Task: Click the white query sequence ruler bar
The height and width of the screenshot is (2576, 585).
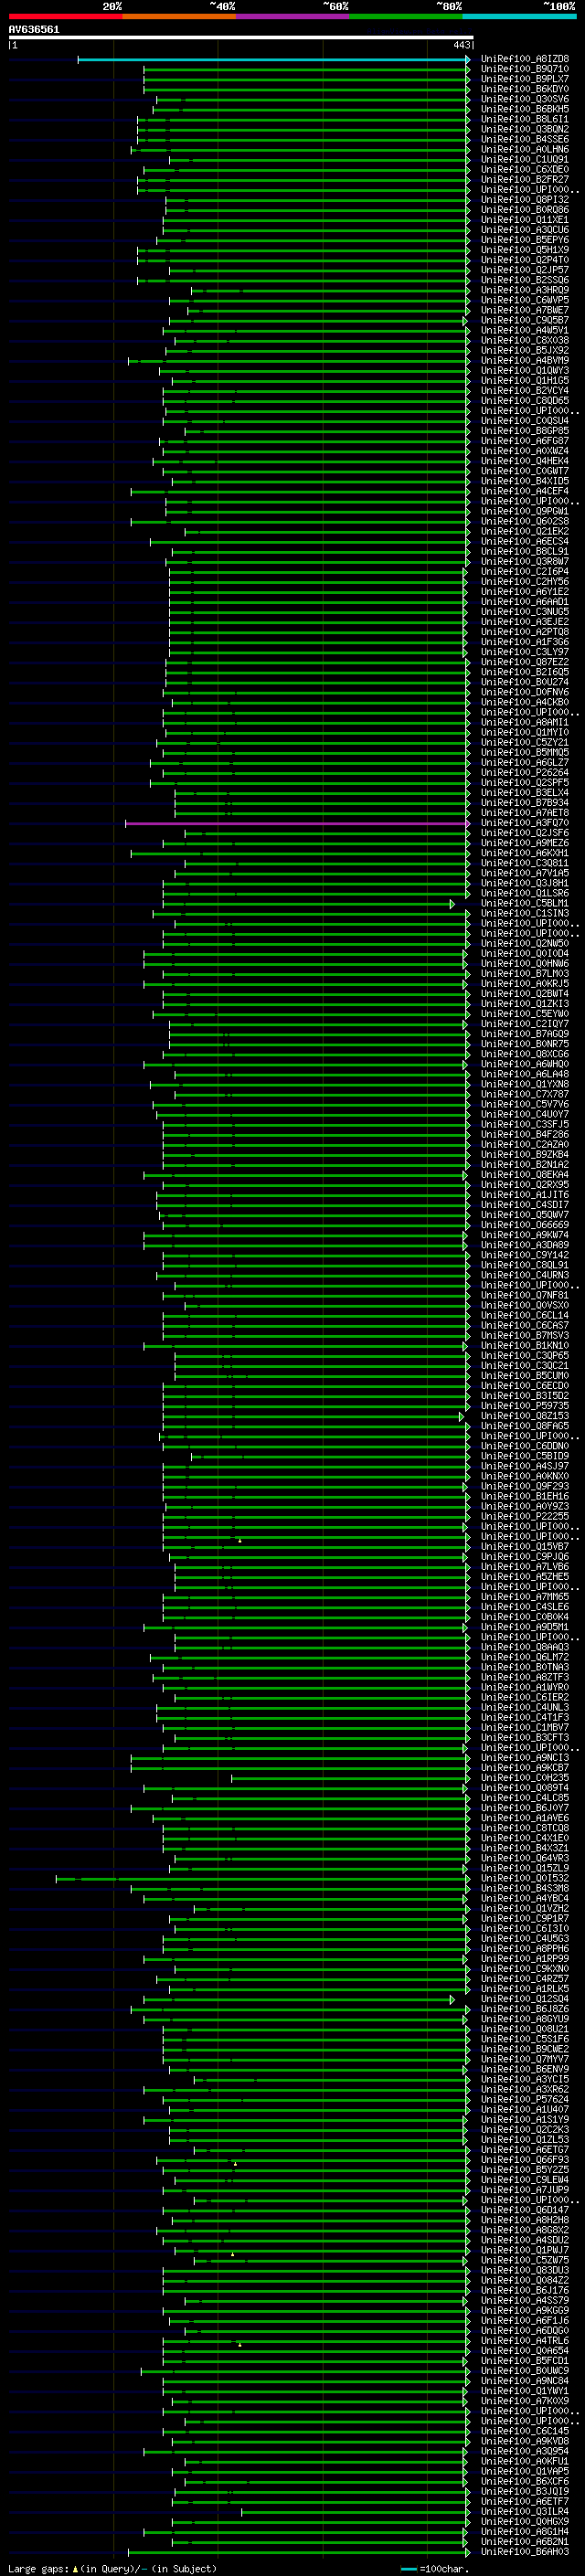Action: [x=240, y=38]
